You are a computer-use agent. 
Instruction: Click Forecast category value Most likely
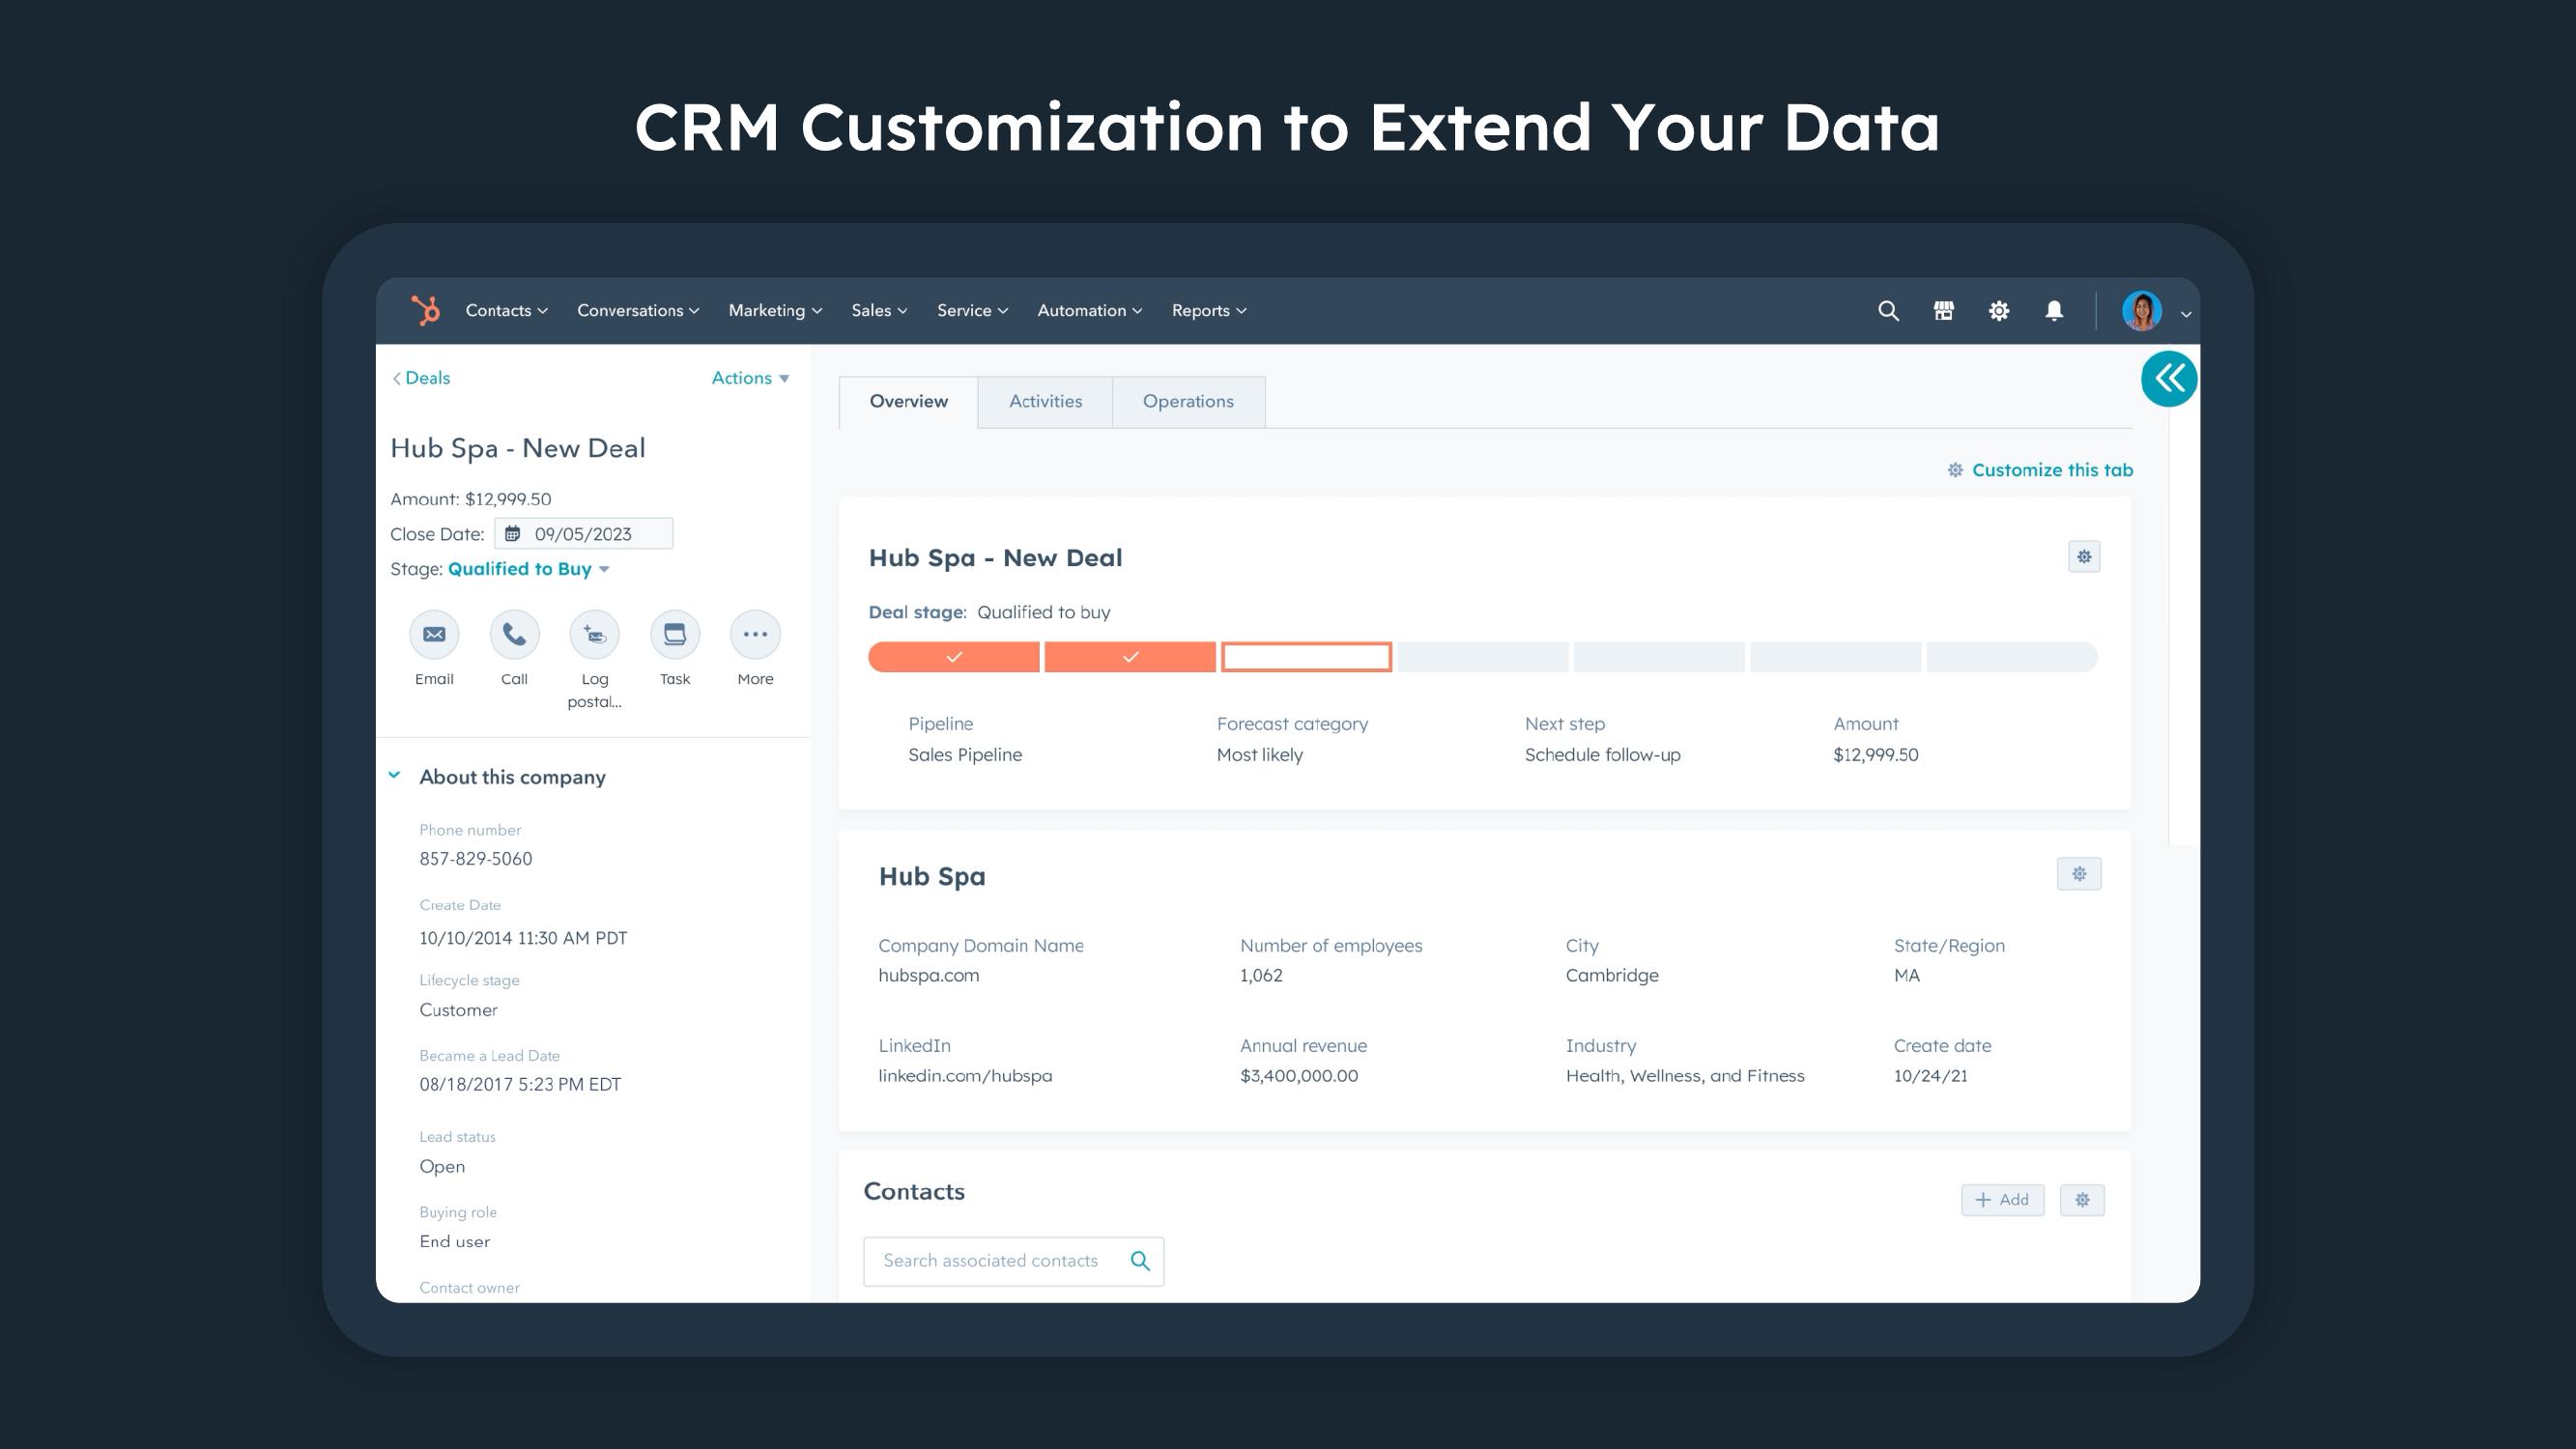click(x=1260, y=755)
